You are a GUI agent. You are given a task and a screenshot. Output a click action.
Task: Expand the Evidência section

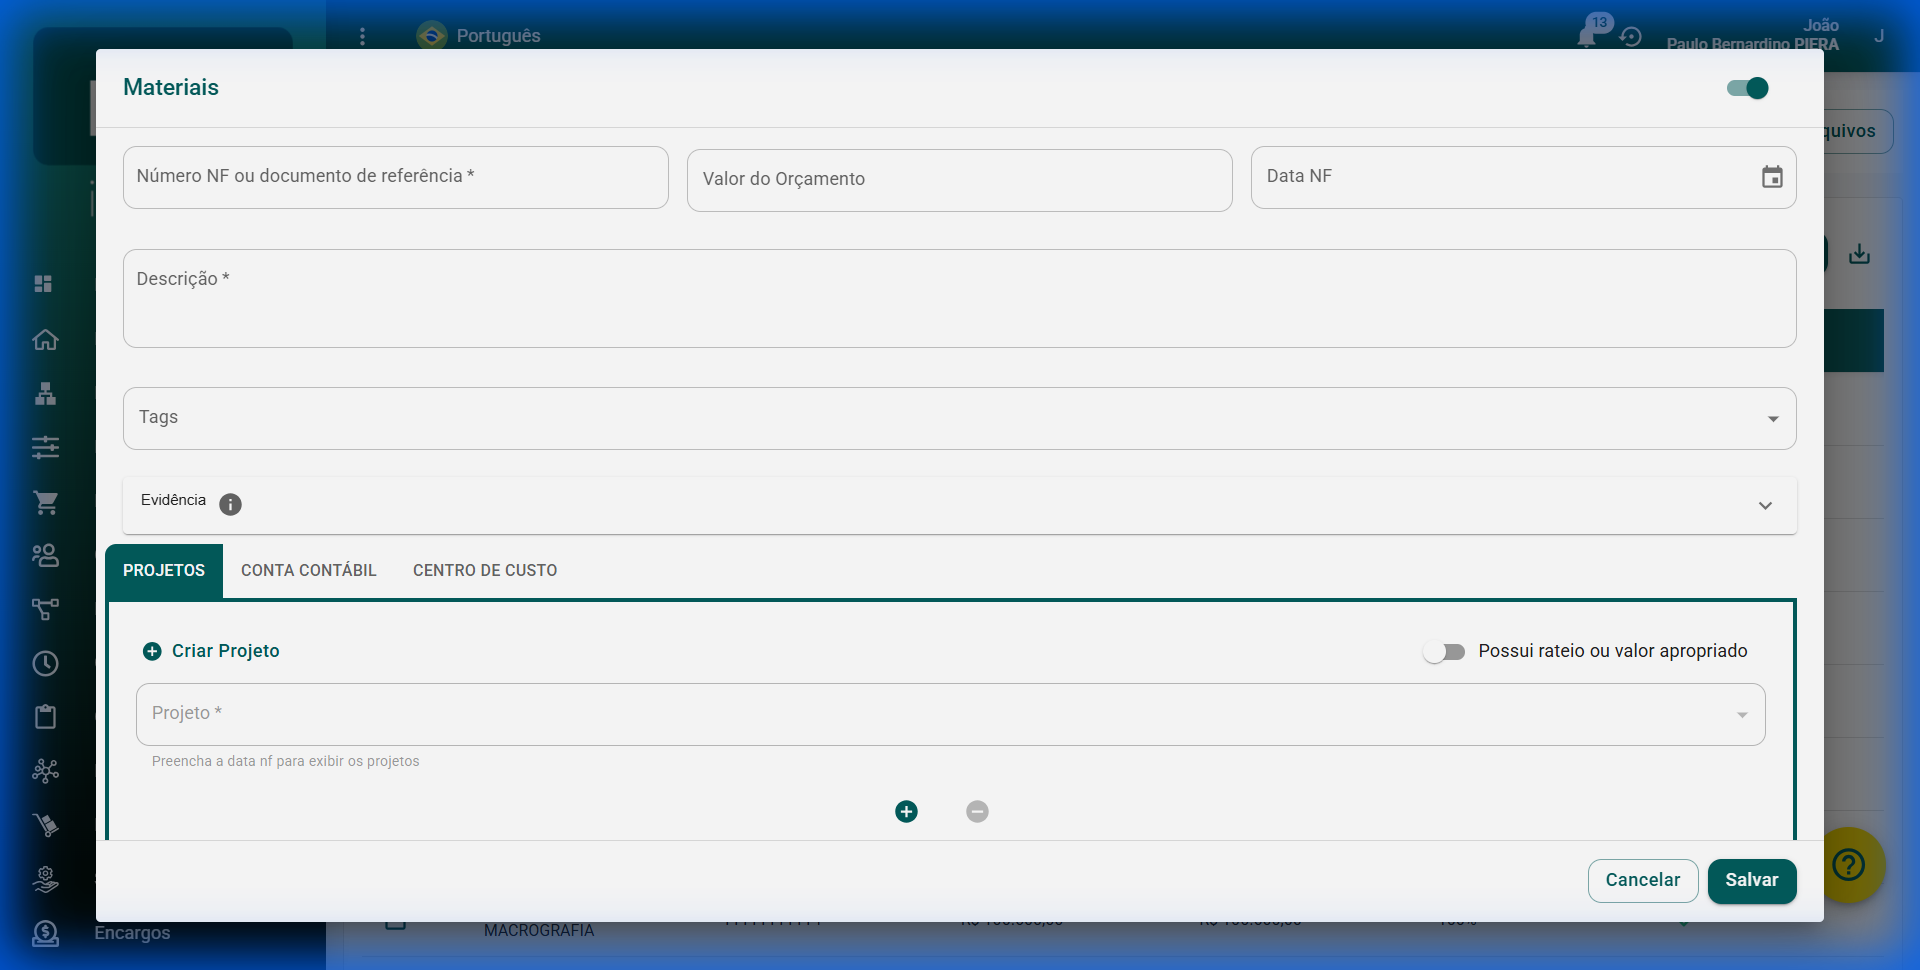1765,506
